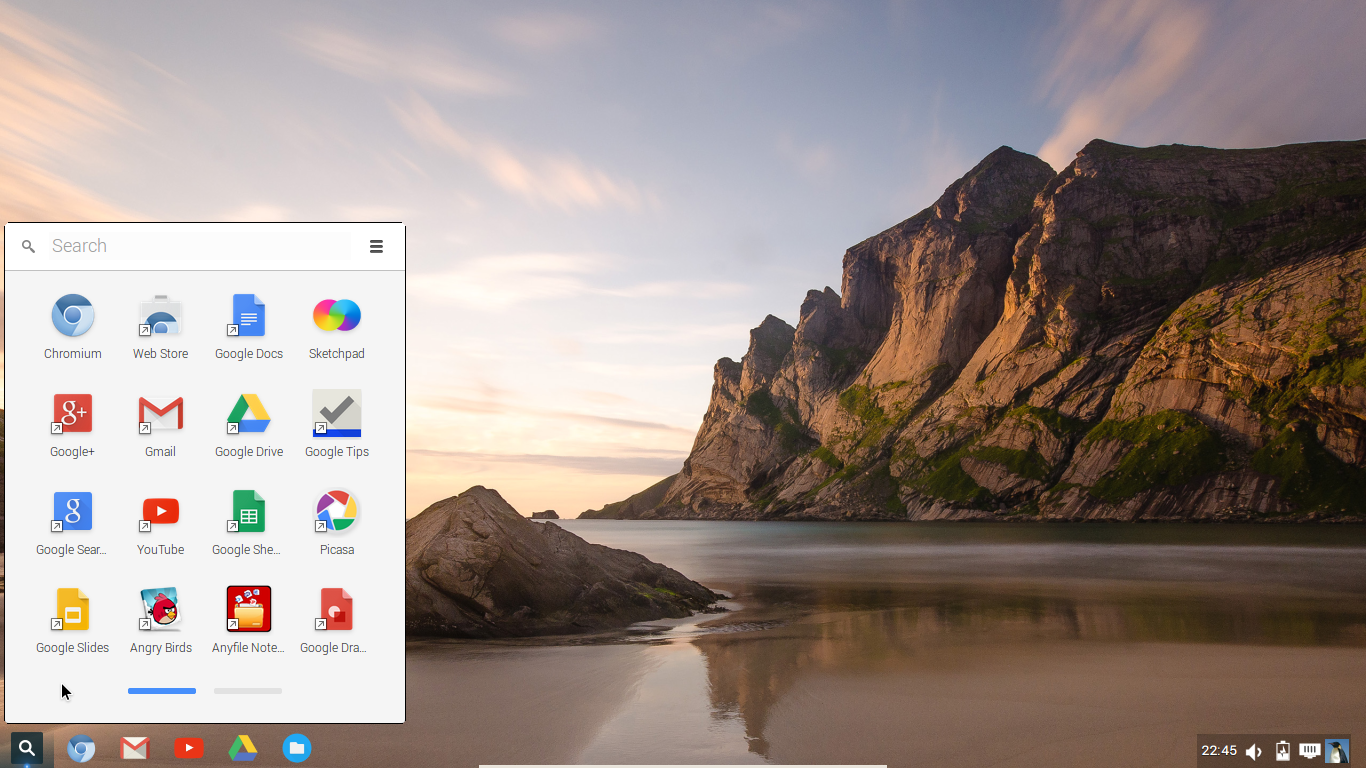Screen dimensions: 1366x768
Task: Open the Web Store
Action: tap(160, 315)
